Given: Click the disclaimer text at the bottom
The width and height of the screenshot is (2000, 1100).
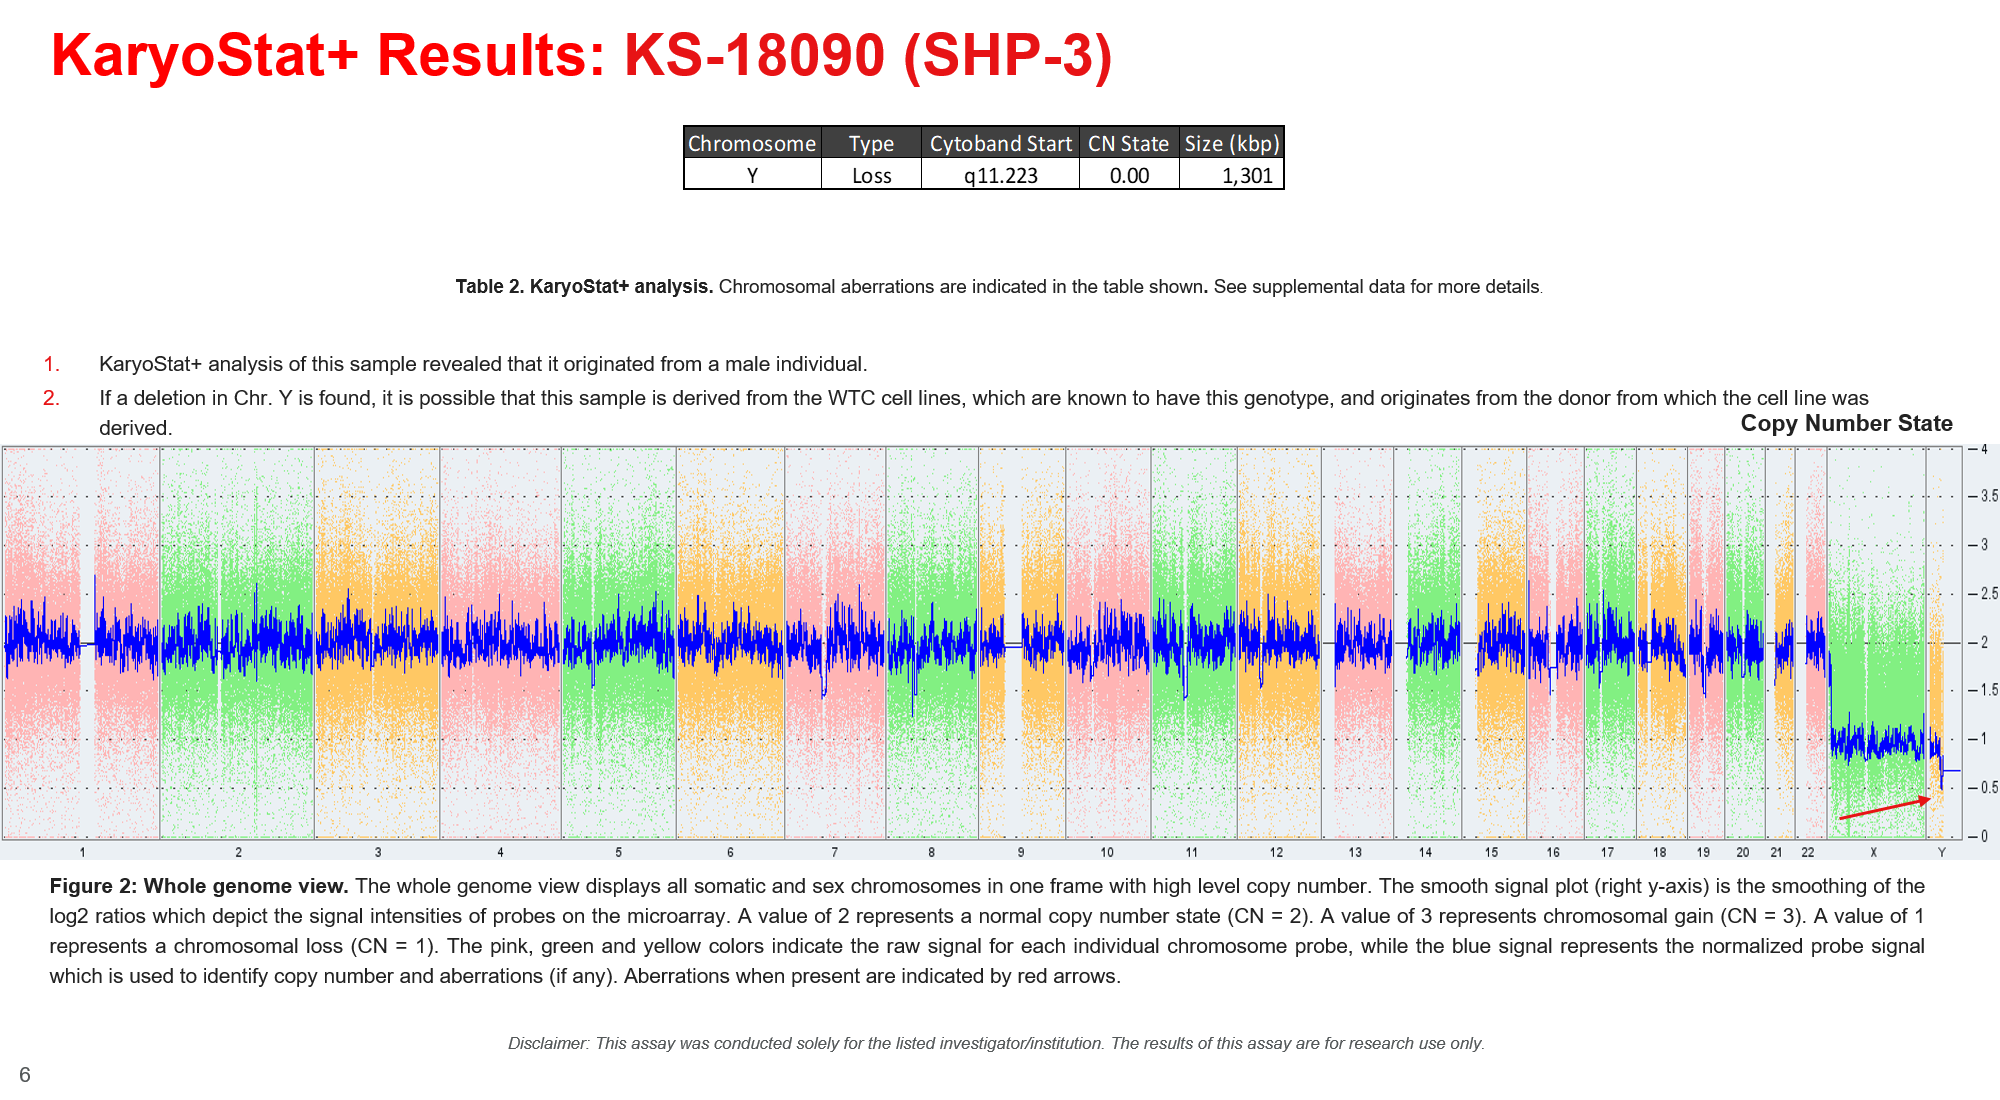Looking at the screenshot, I should 996,1043.
